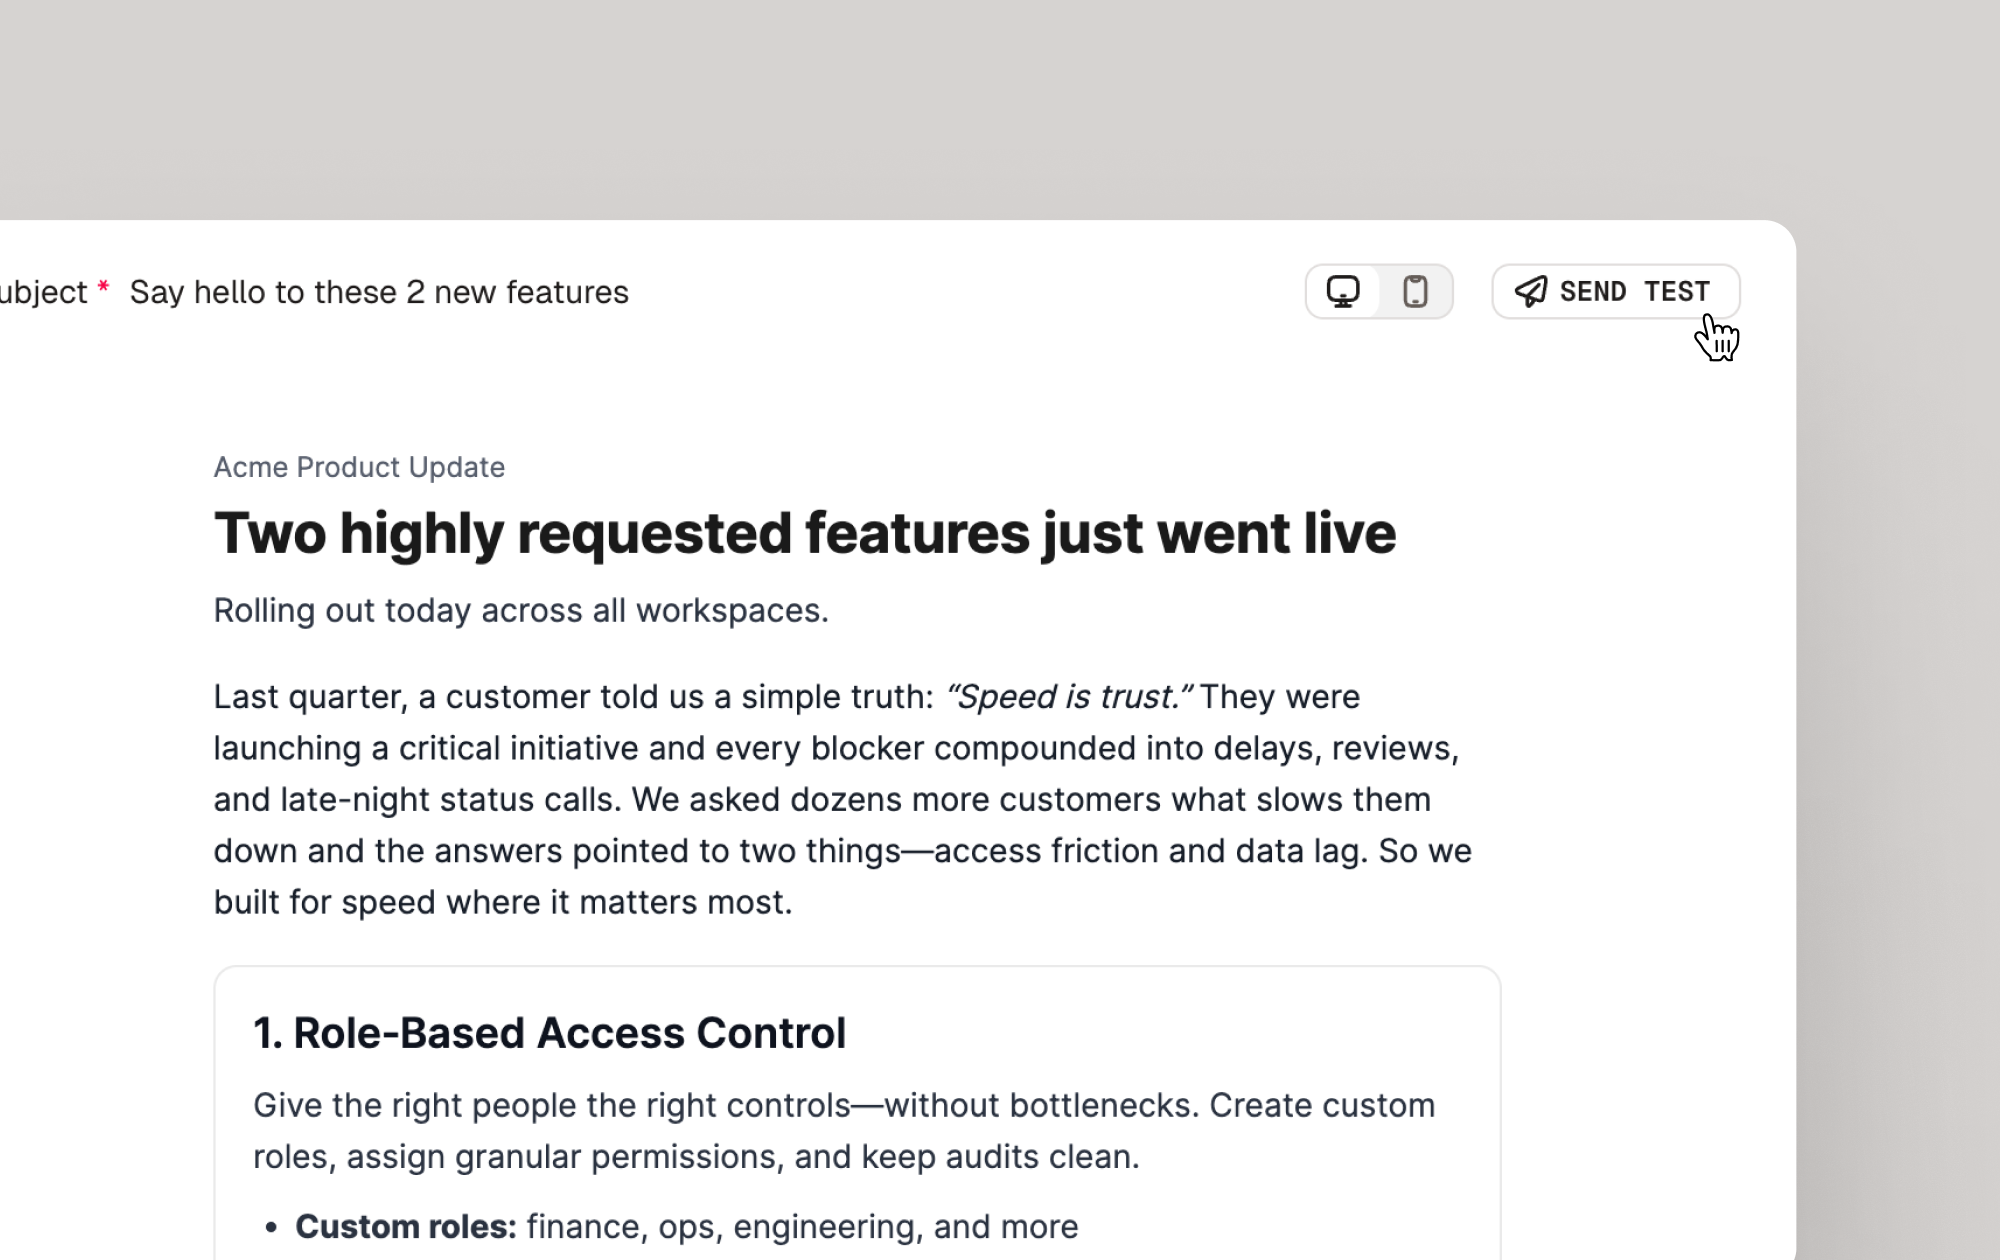Click the 'built for speed' closing sentence
The width and height of the screenshot is (2000, 1260).
503,902
